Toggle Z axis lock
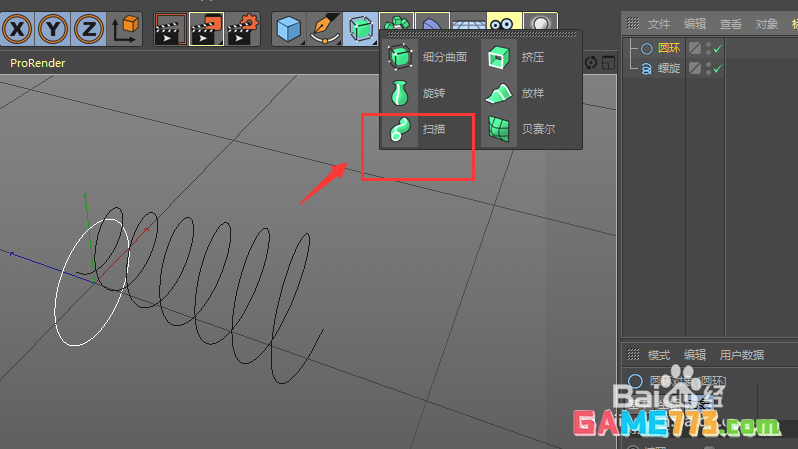 click(x=90, y=28)
